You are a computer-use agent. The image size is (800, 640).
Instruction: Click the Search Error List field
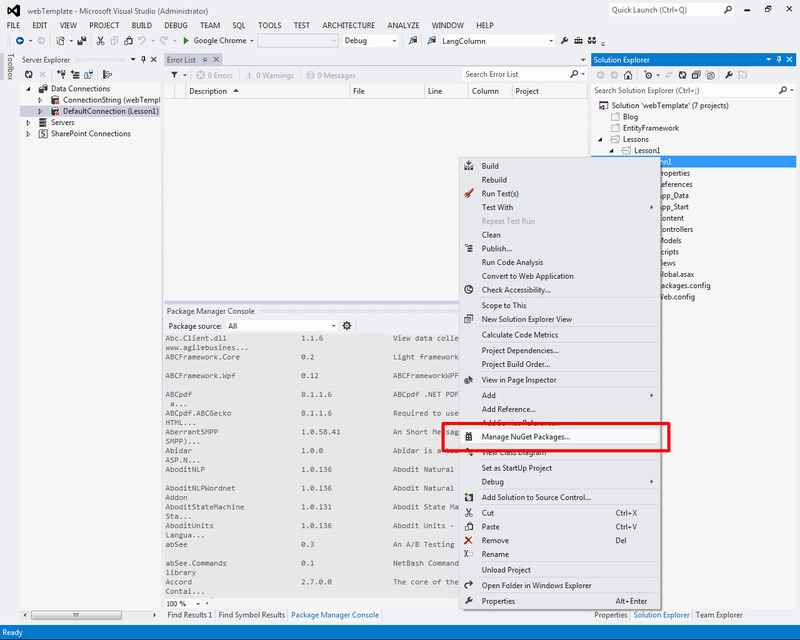[x=515, y=75]
